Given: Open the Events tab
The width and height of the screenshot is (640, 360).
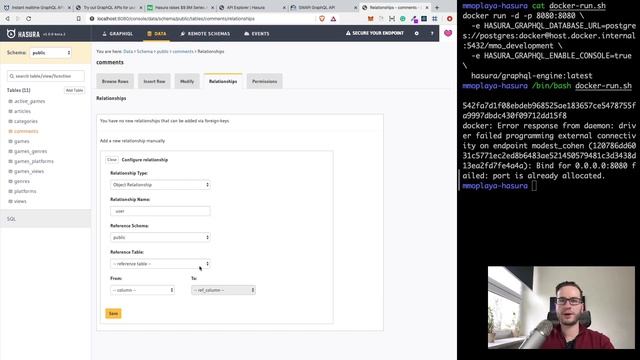Looking at the screenshot, I should point(257,33).
